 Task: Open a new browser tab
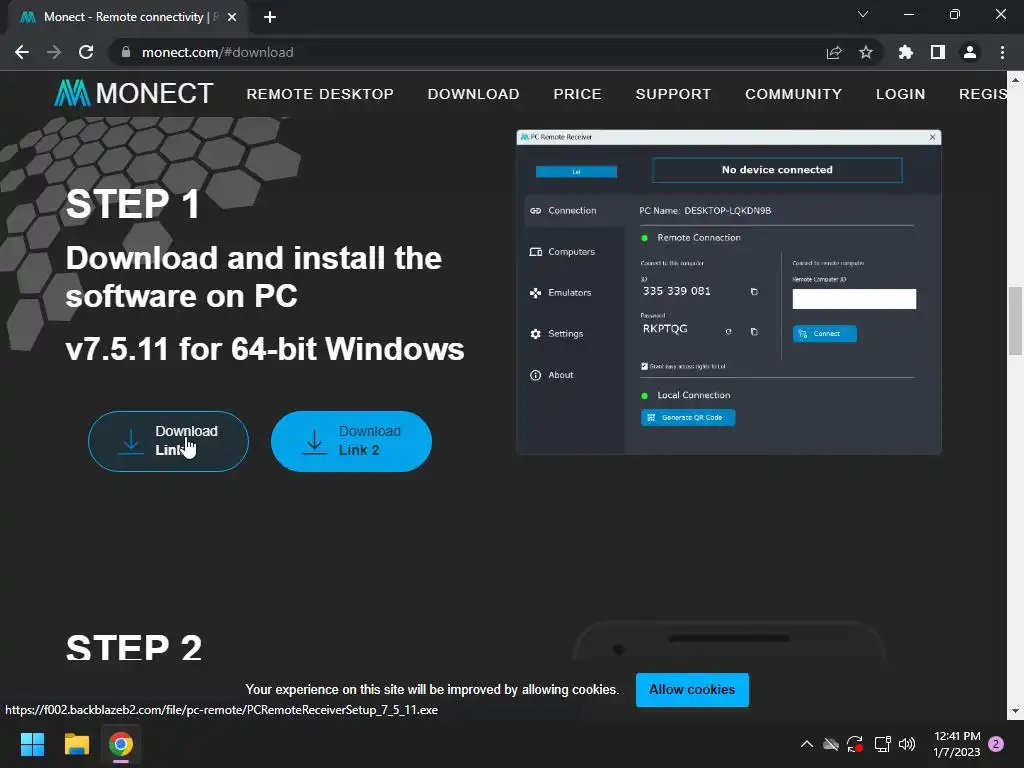270,17
